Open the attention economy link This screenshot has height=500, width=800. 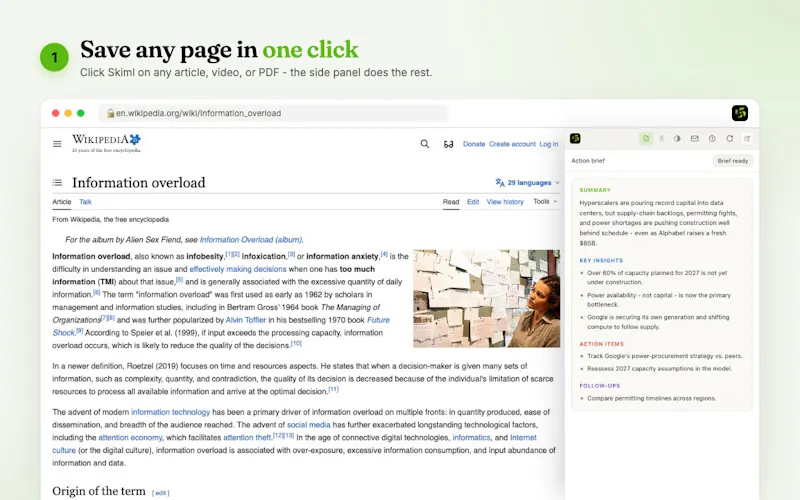(130, 437)
